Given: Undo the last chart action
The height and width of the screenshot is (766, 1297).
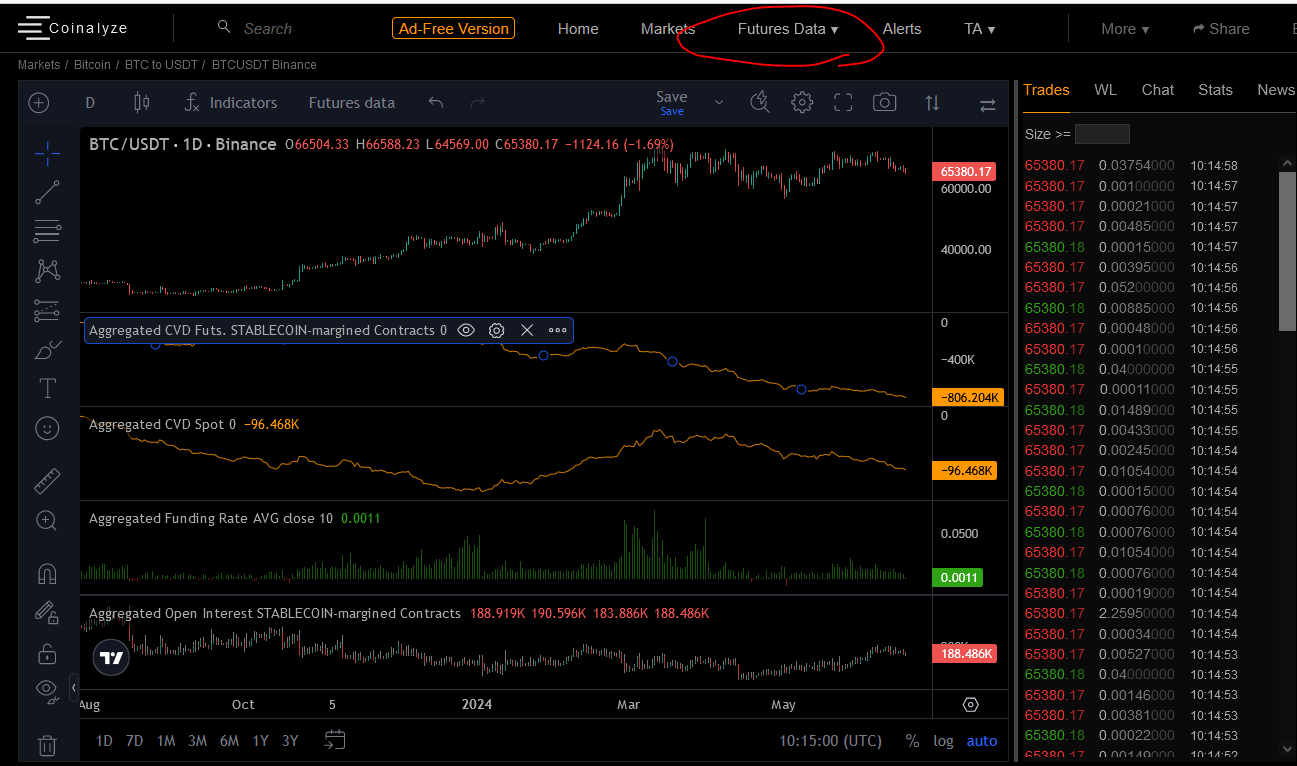Looking at the screenshot, I should point(435,102).
